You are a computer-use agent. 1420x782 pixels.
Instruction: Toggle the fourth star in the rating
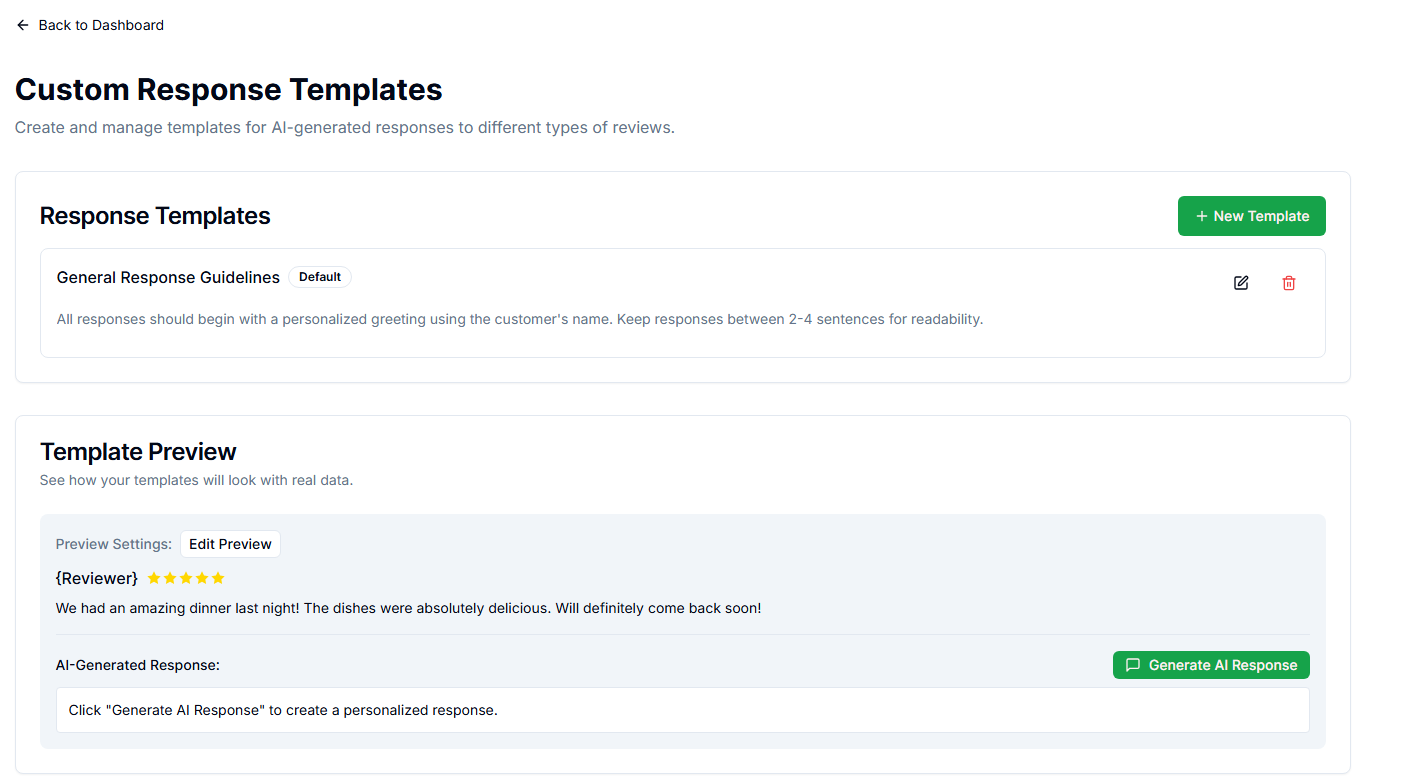(x=202, y=577)
